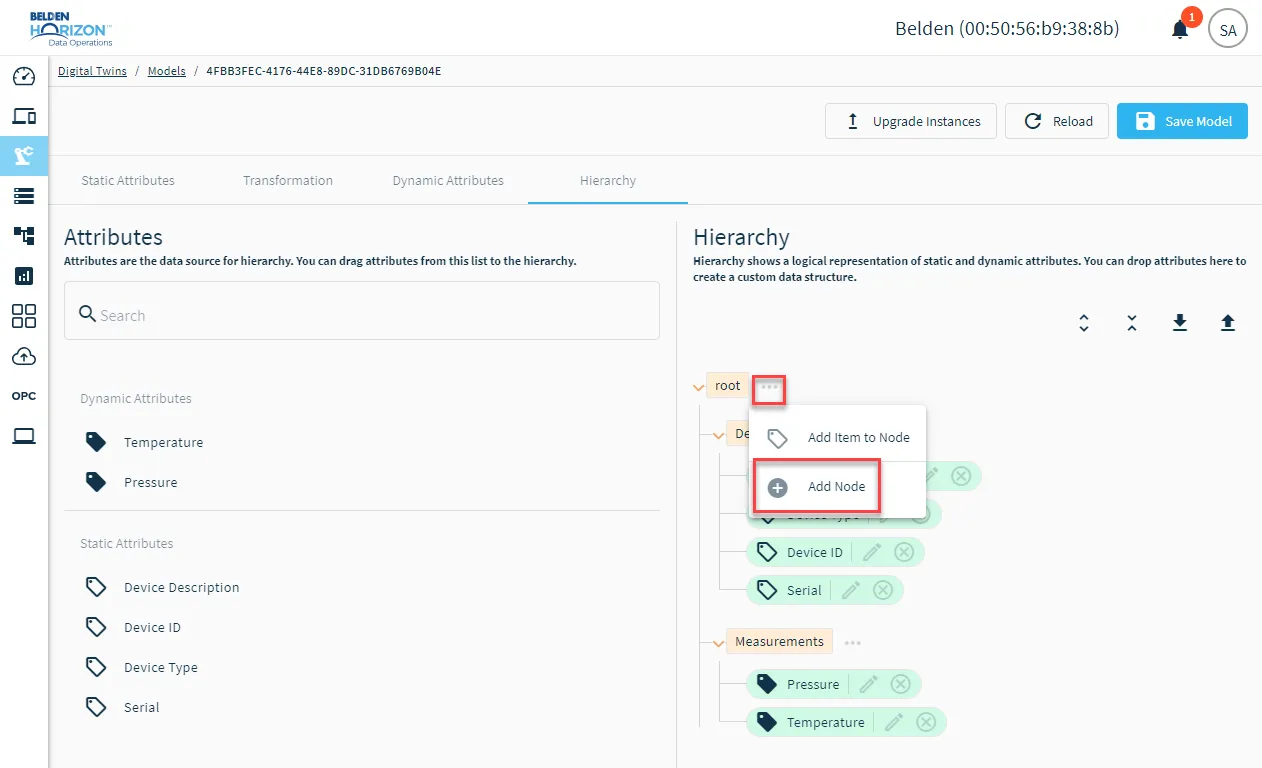Download the hierarchy icon
This screenshot has height=768, width=1262.
tap(1180, 323)
